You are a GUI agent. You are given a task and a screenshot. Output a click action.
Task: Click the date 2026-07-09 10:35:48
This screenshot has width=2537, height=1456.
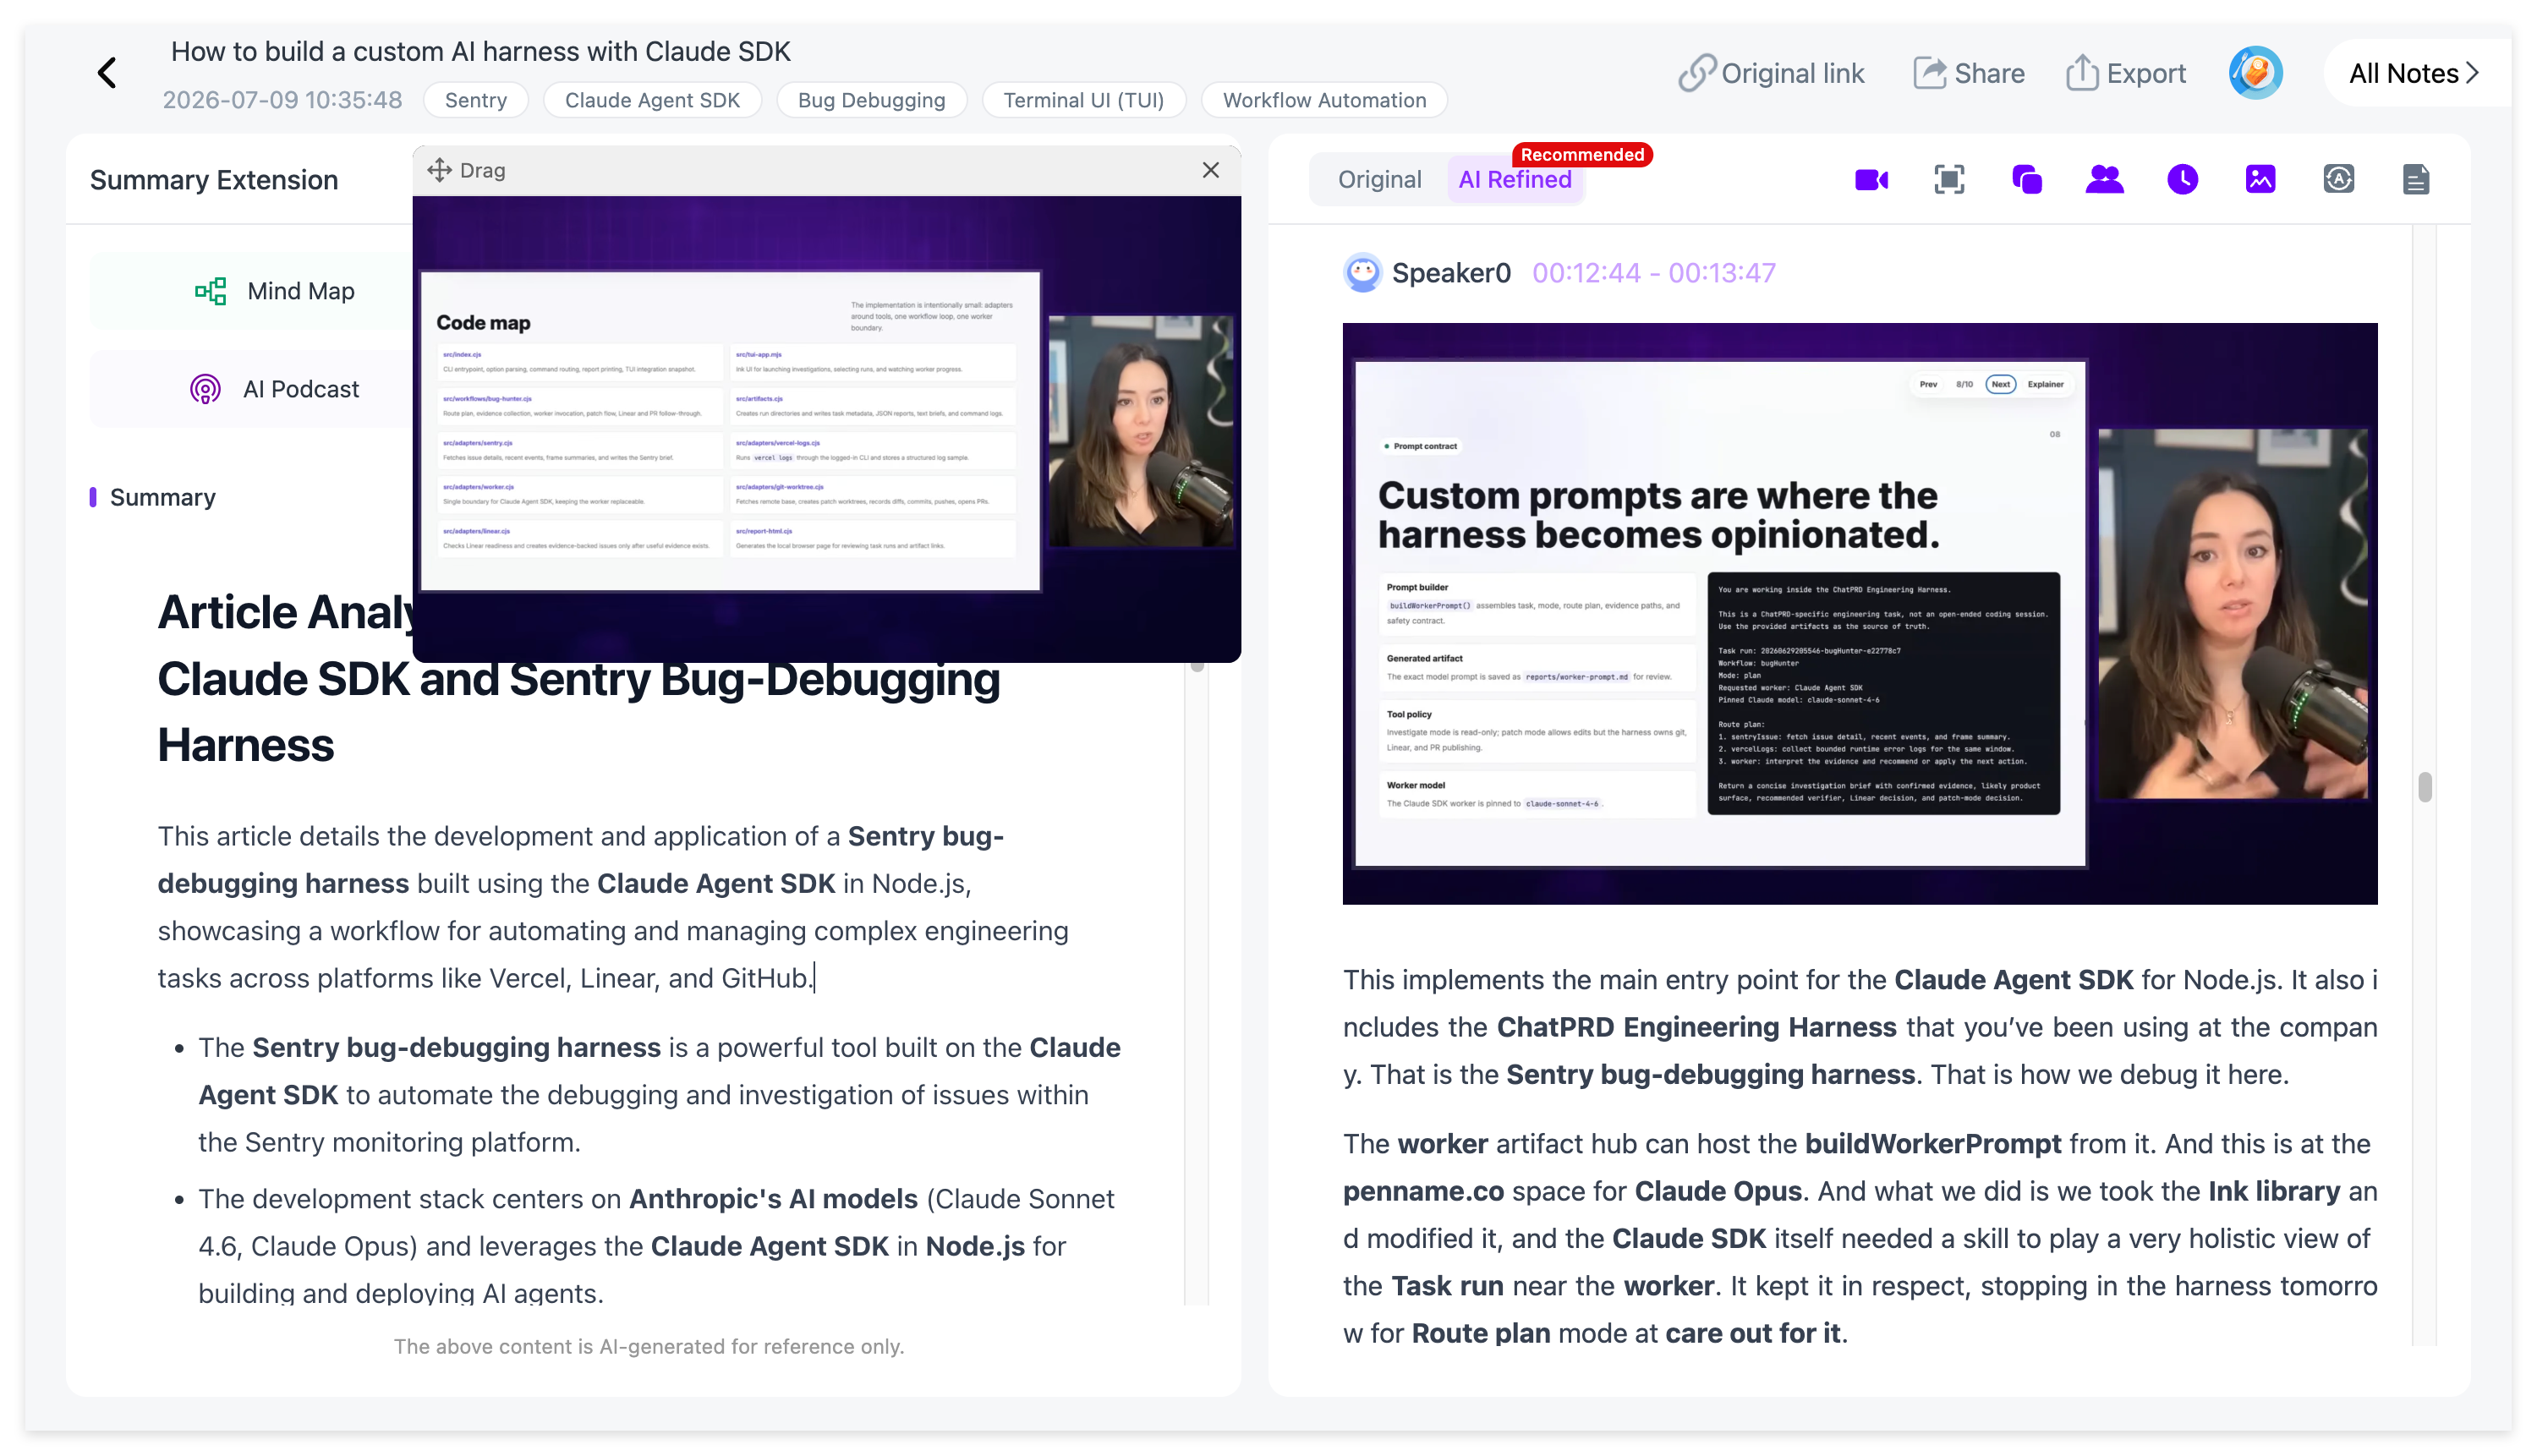(282, 100)
